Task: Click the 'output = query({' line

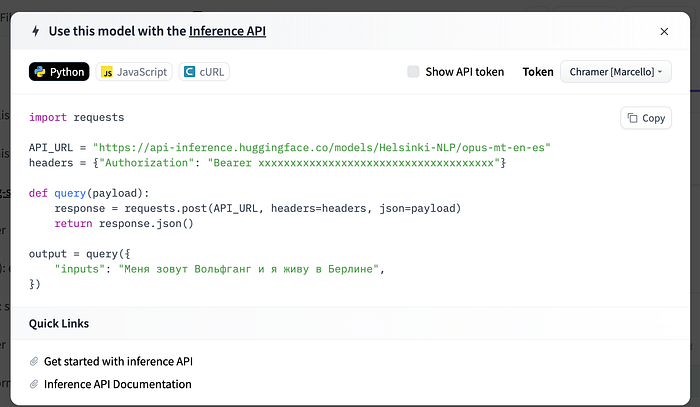Action: 79,254
